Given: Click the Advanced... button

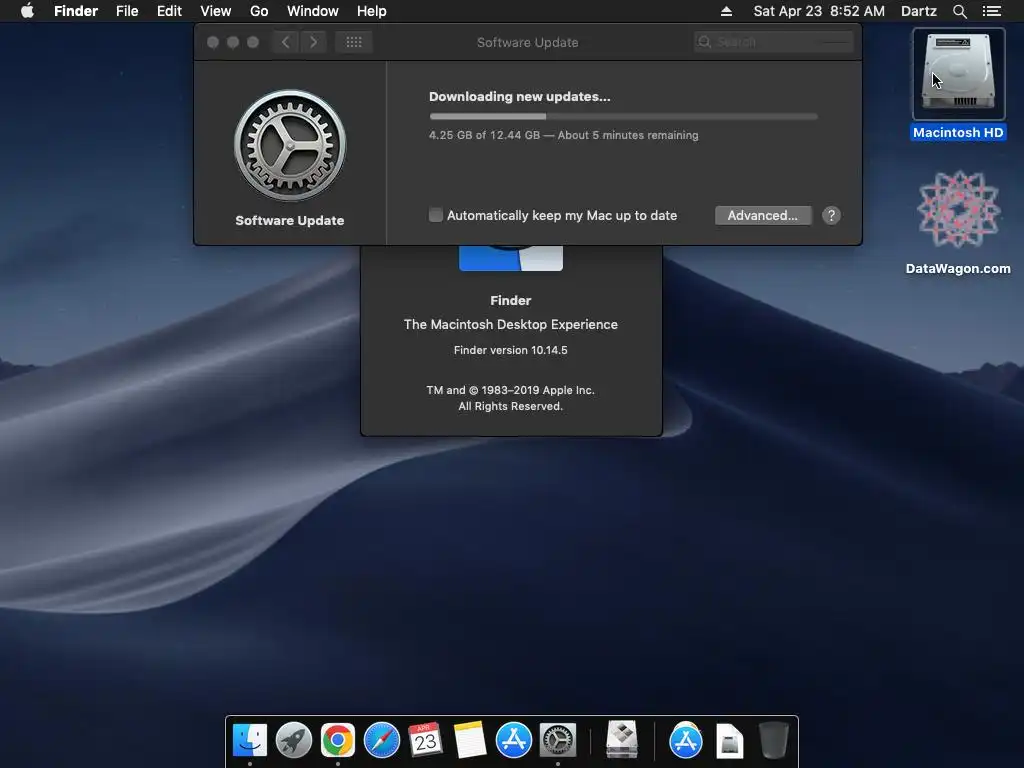Looking at the screenshot, I should click(x=763, y=216).
